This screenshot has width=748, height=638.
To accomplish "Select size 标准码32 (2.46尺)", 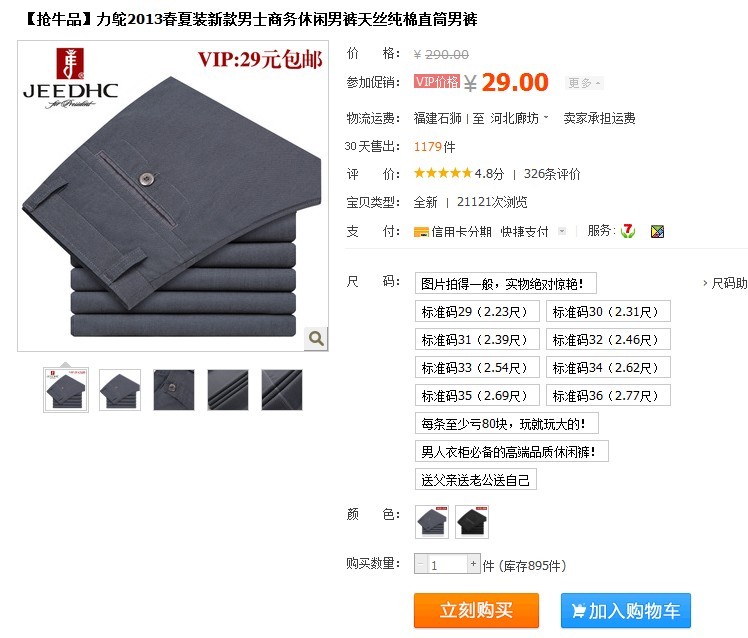I will 608,340.
